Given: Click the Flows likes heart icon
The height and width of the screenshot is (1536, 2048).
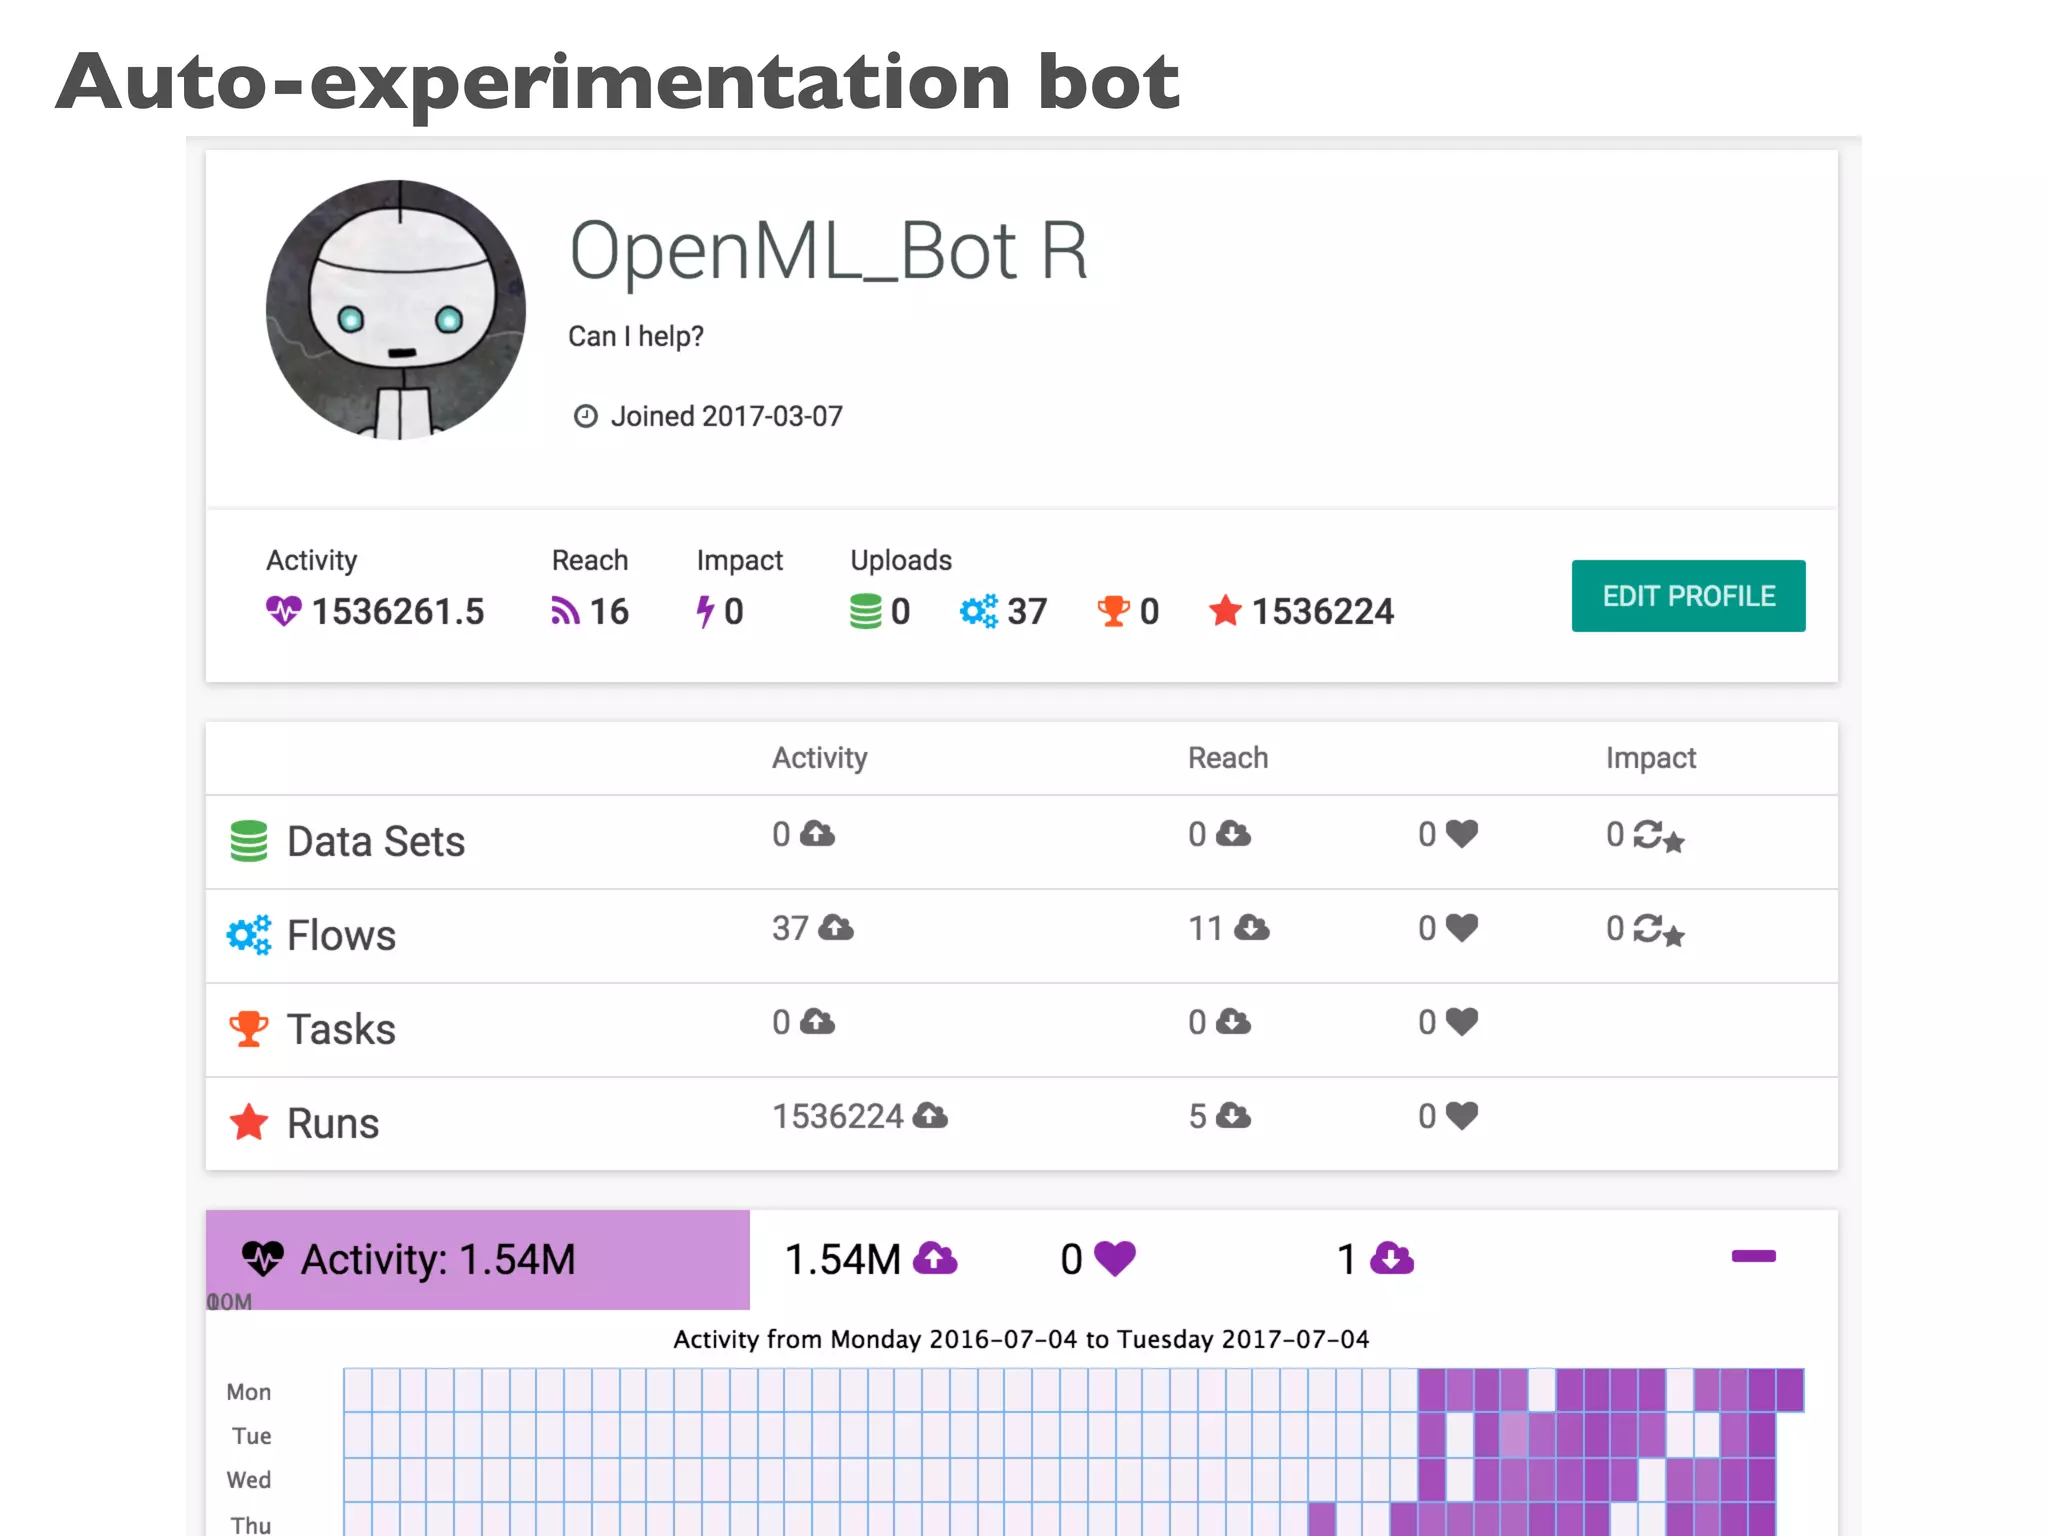Looking at the screenshot, I should tap(1462, 928).
